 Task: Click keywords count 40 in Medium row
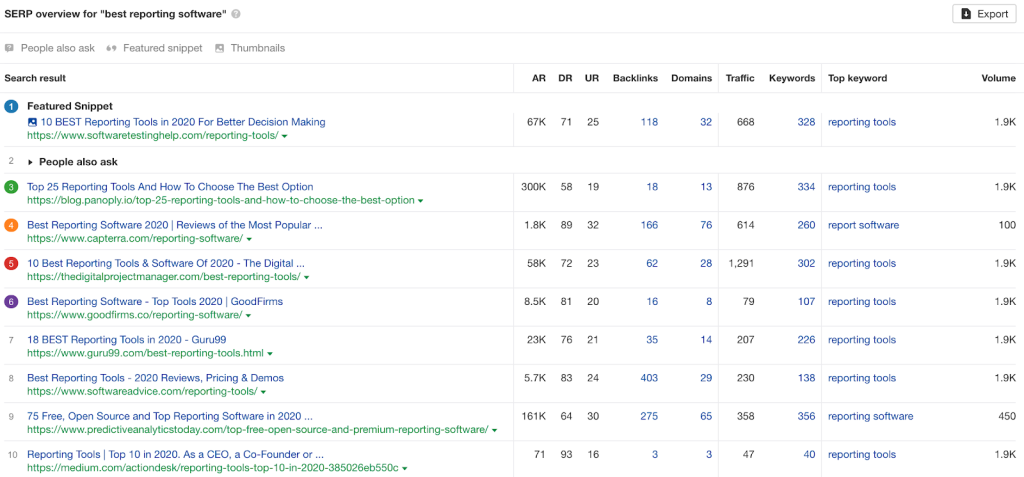point(809,455)
